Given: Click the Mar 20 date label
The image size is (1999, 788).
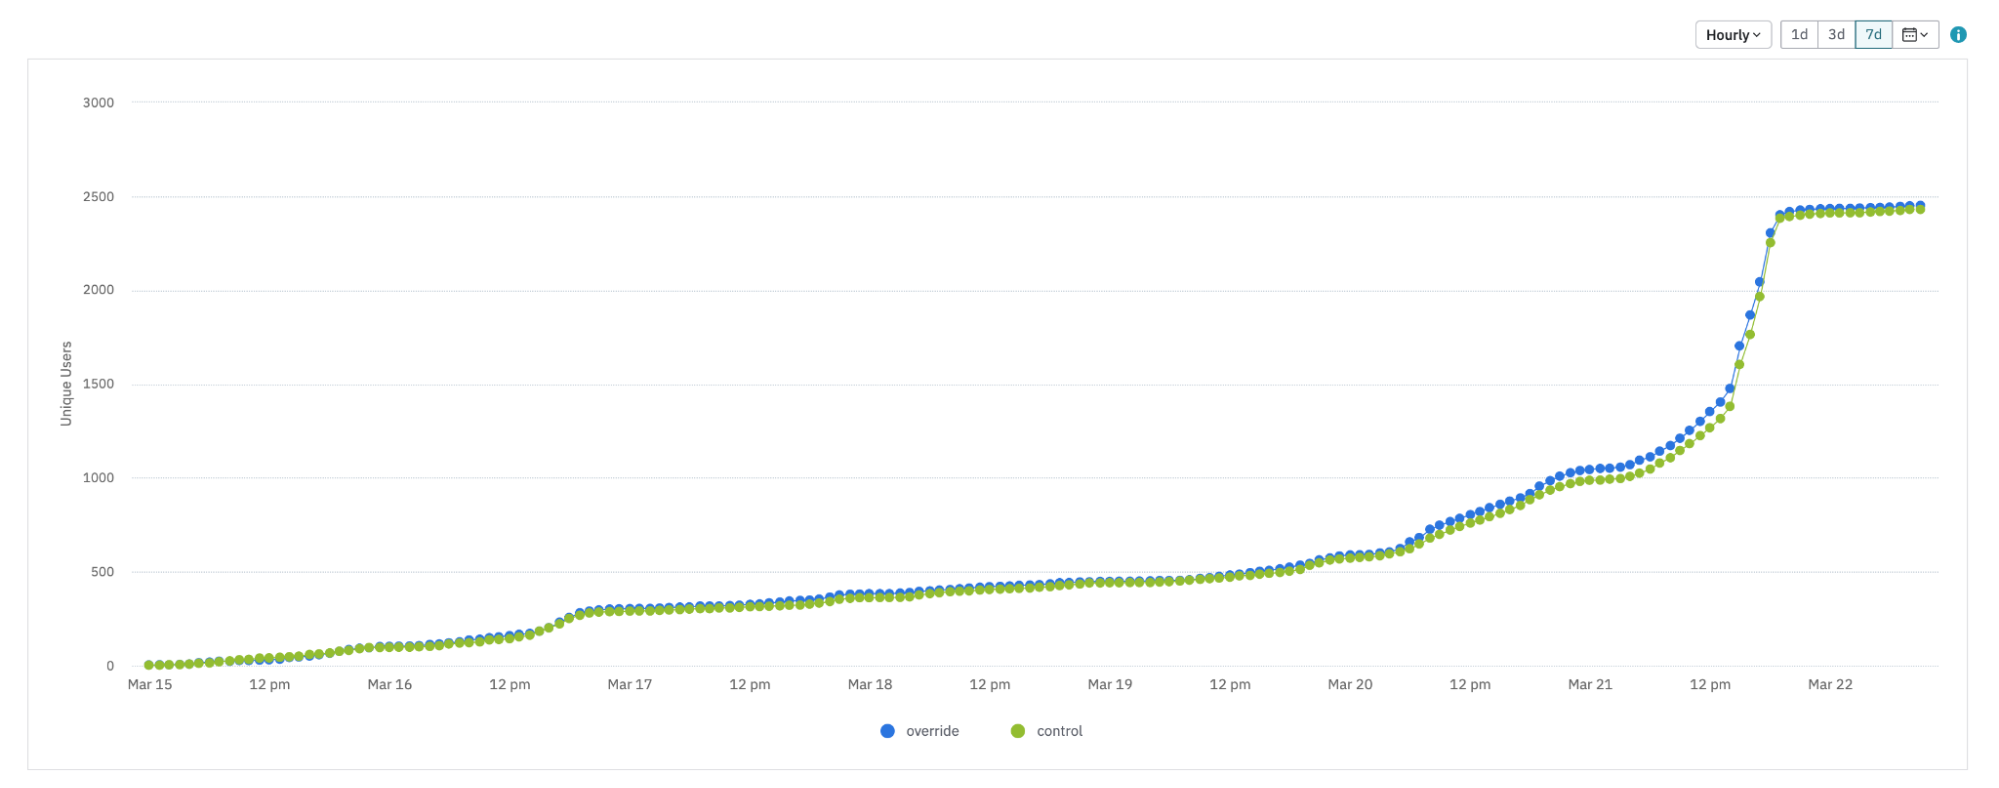Looking at the screenshot, I should click(1350, 685).
